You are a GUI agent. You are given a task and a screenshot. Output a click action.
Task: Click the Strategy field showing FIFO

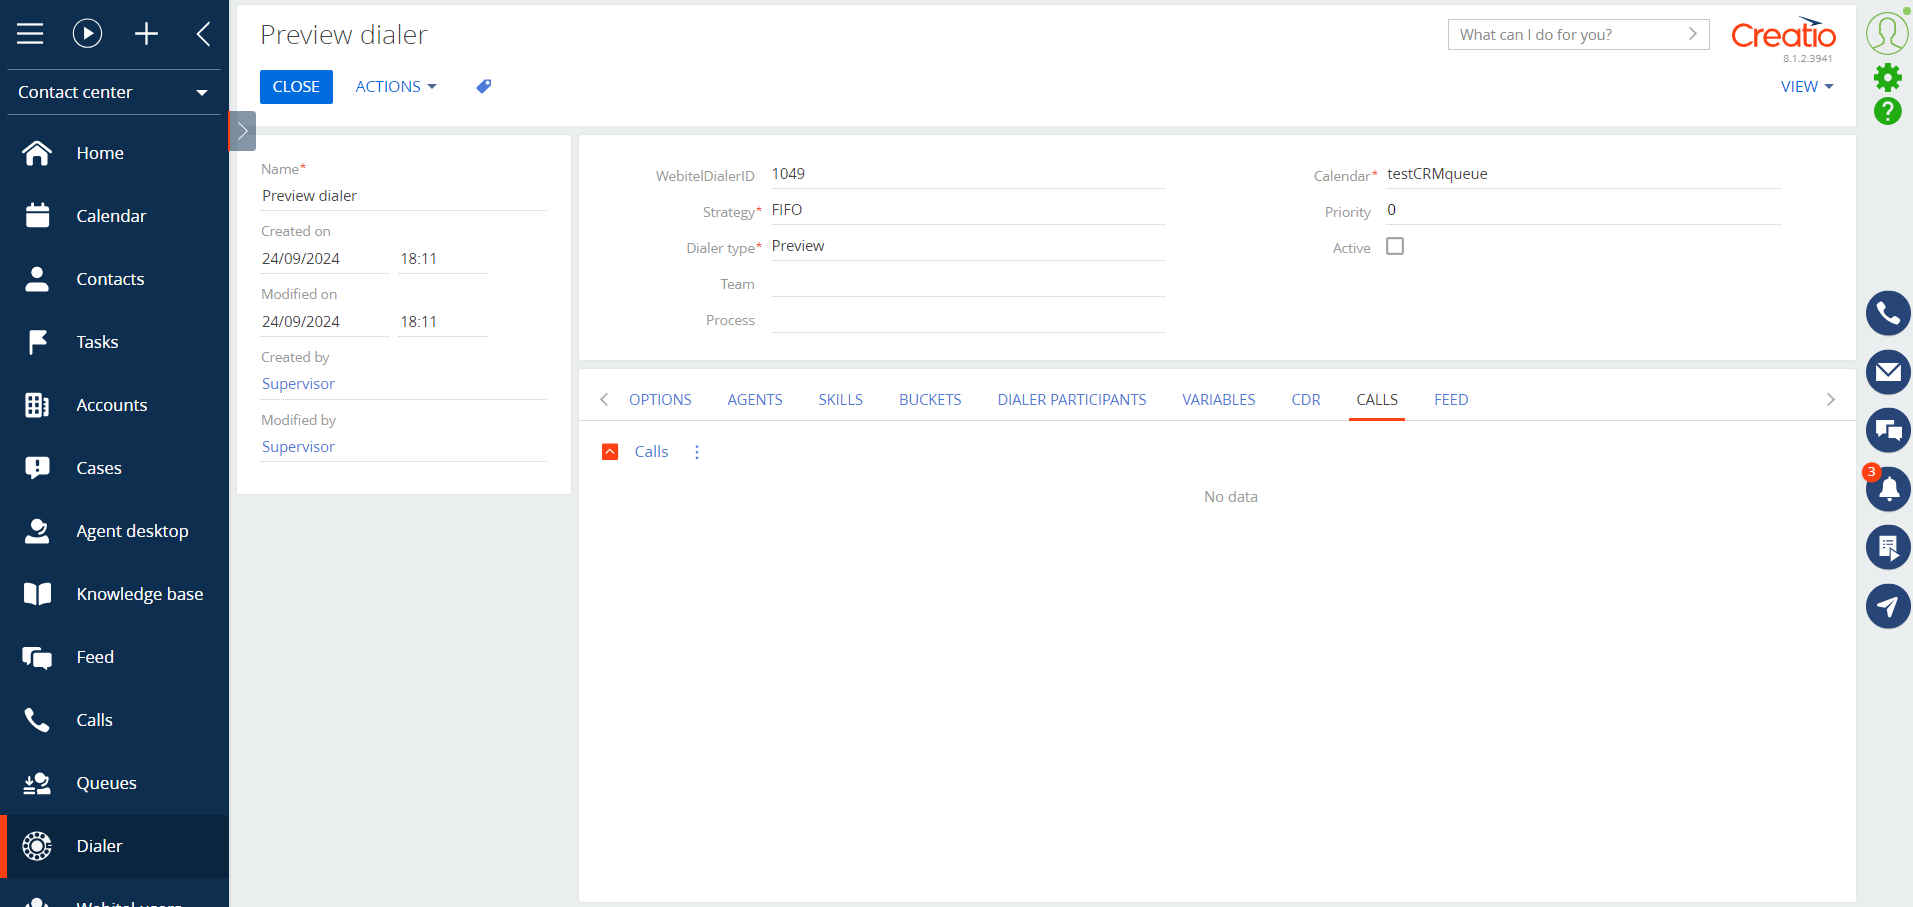pyautogui.click(x=967, y=210)
